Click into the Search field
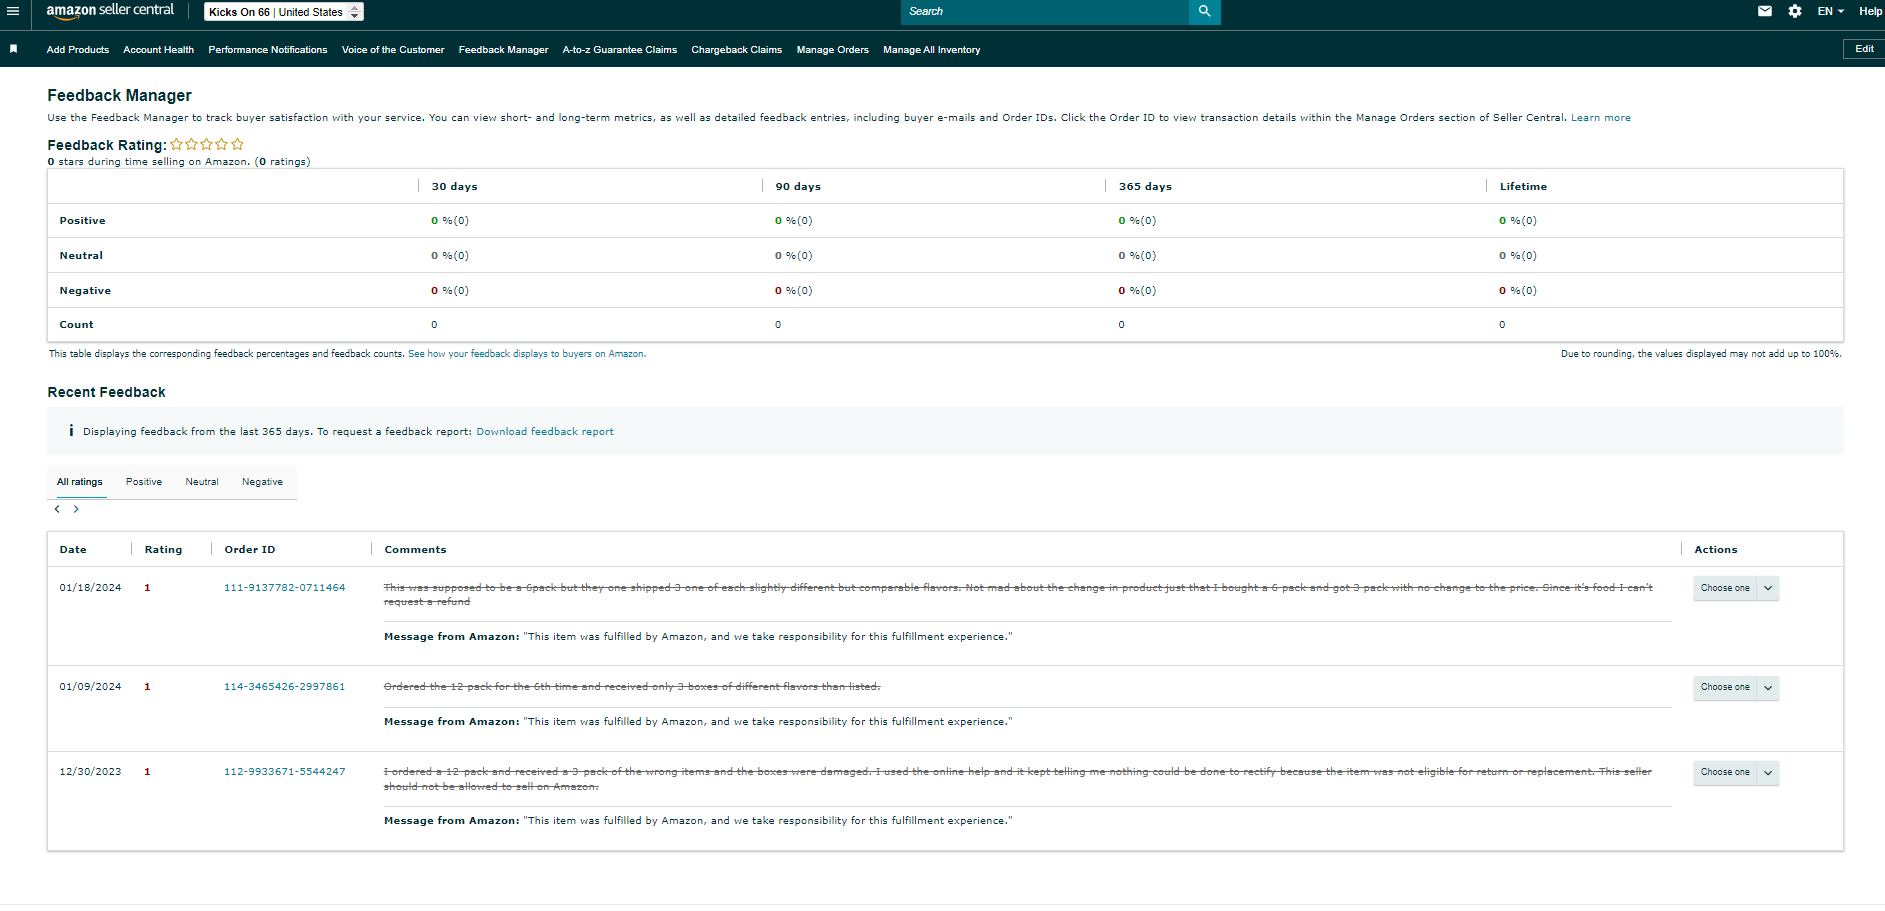This screenshot has height=911, width=1885. coord(1045,11)
